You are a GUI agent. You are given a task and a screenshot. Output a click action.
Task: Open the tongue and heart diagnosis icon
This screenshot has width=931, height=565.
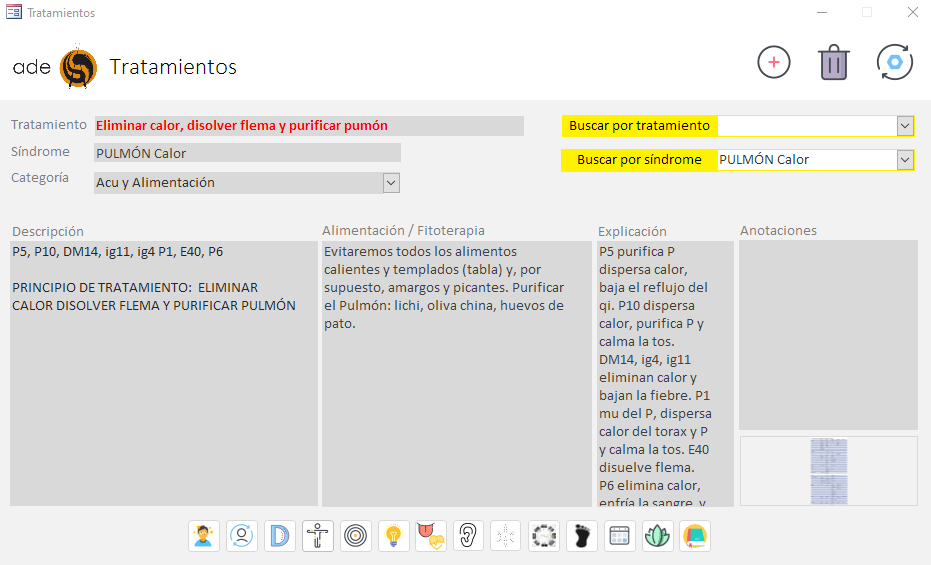pos(431,536)
